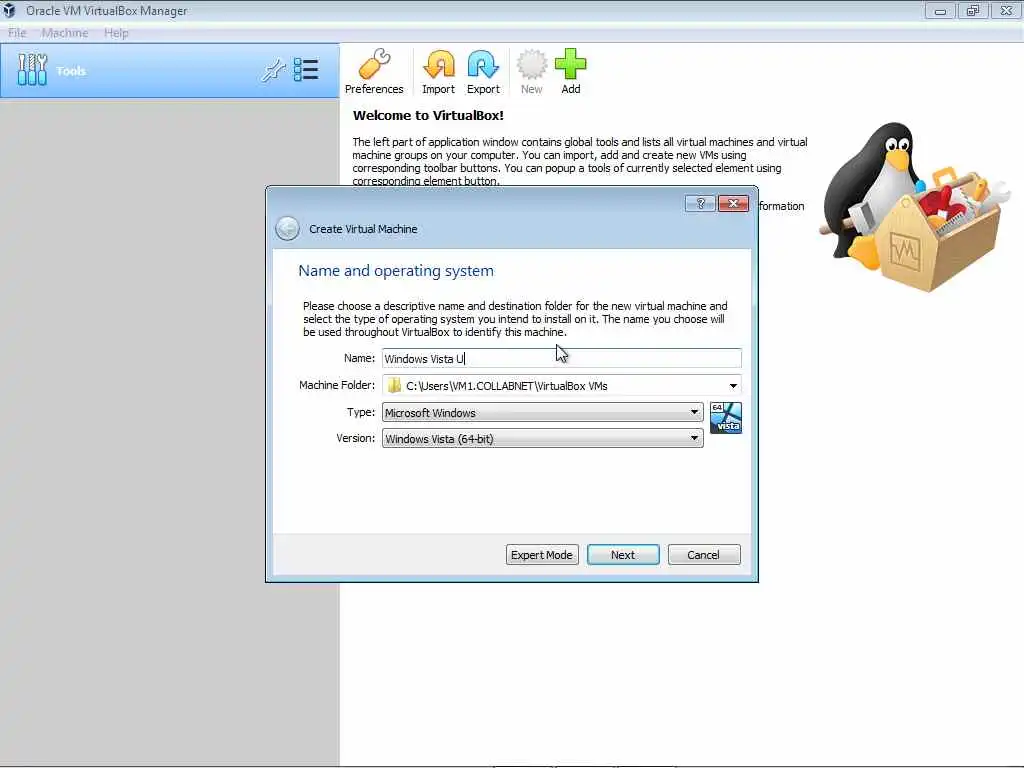Viewport: 1024px width, 768px height.
Task: Expand the Machine Folder dropdown
Action: (733, 386)
